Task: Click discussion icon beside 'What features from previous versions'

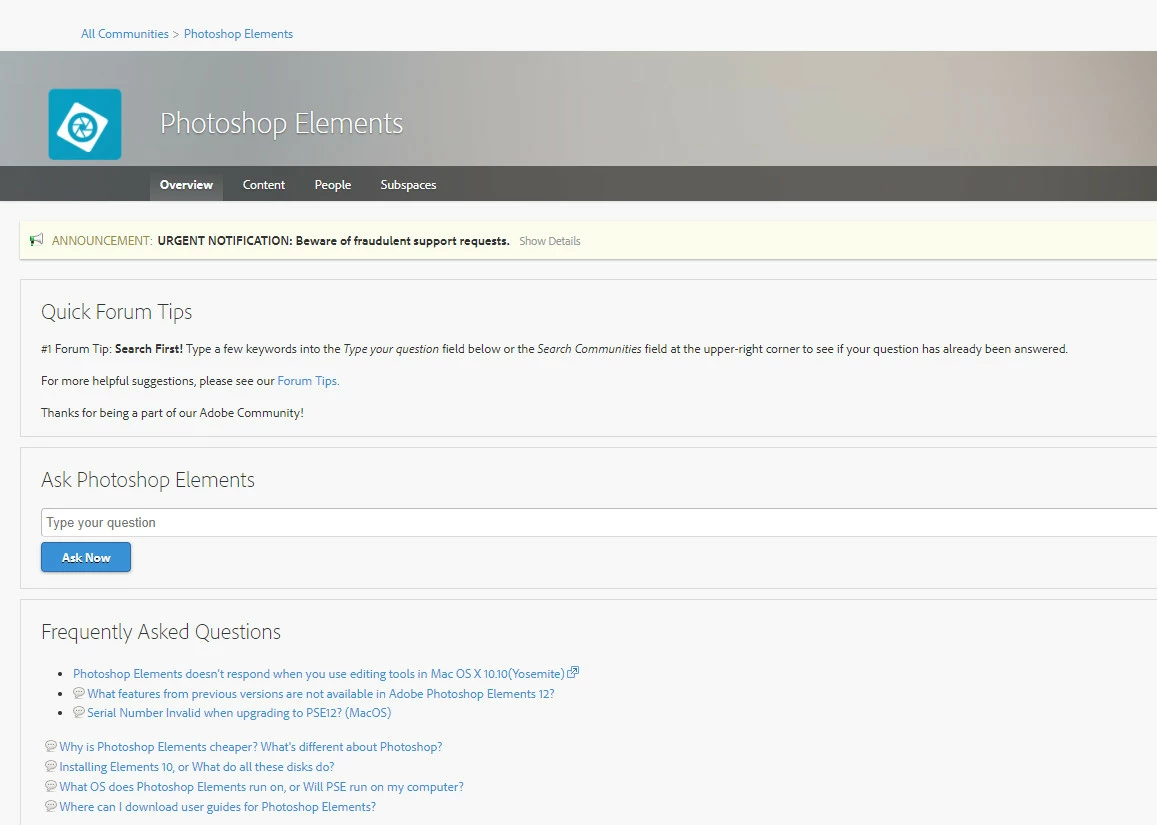Action: (x=78, y=693)
